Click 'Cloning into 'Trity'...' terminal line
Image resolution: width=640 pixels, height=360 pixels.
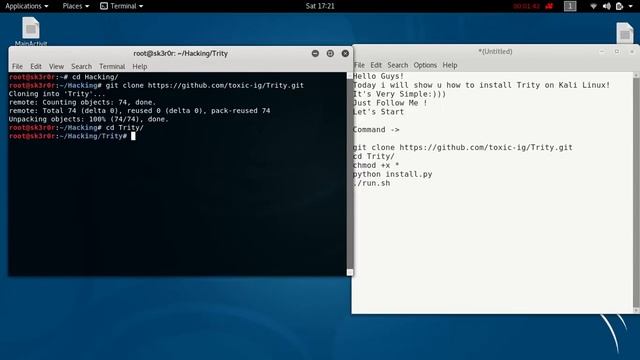(x=57, y=94)
